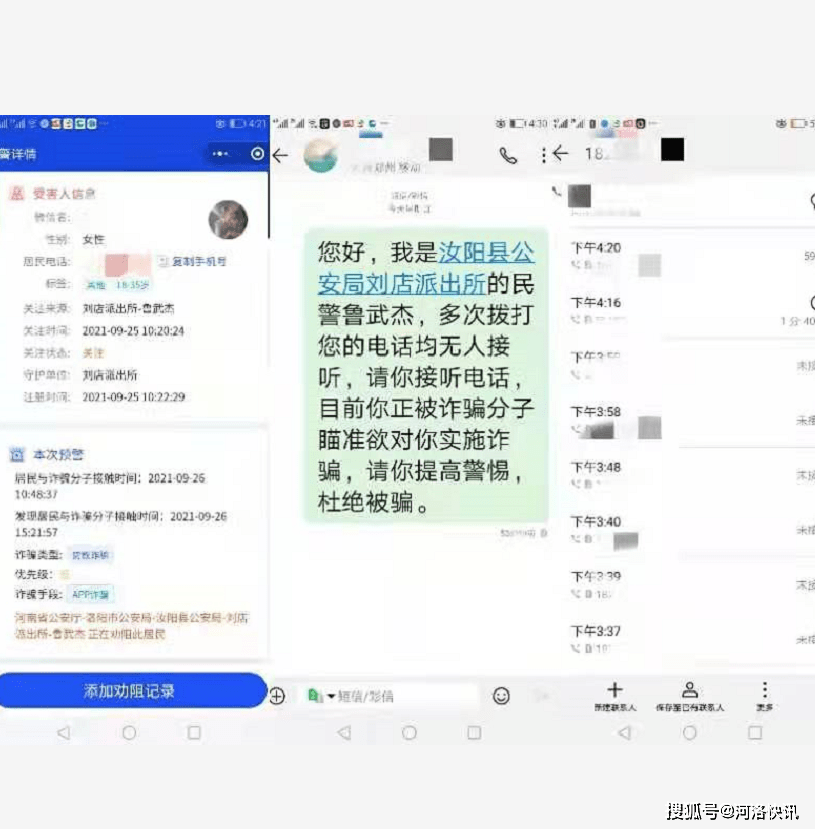Expand the SIM card selector dropdown arrow
Image resolution: width=815 pixels, height=829 pixels.
point(331,696)
